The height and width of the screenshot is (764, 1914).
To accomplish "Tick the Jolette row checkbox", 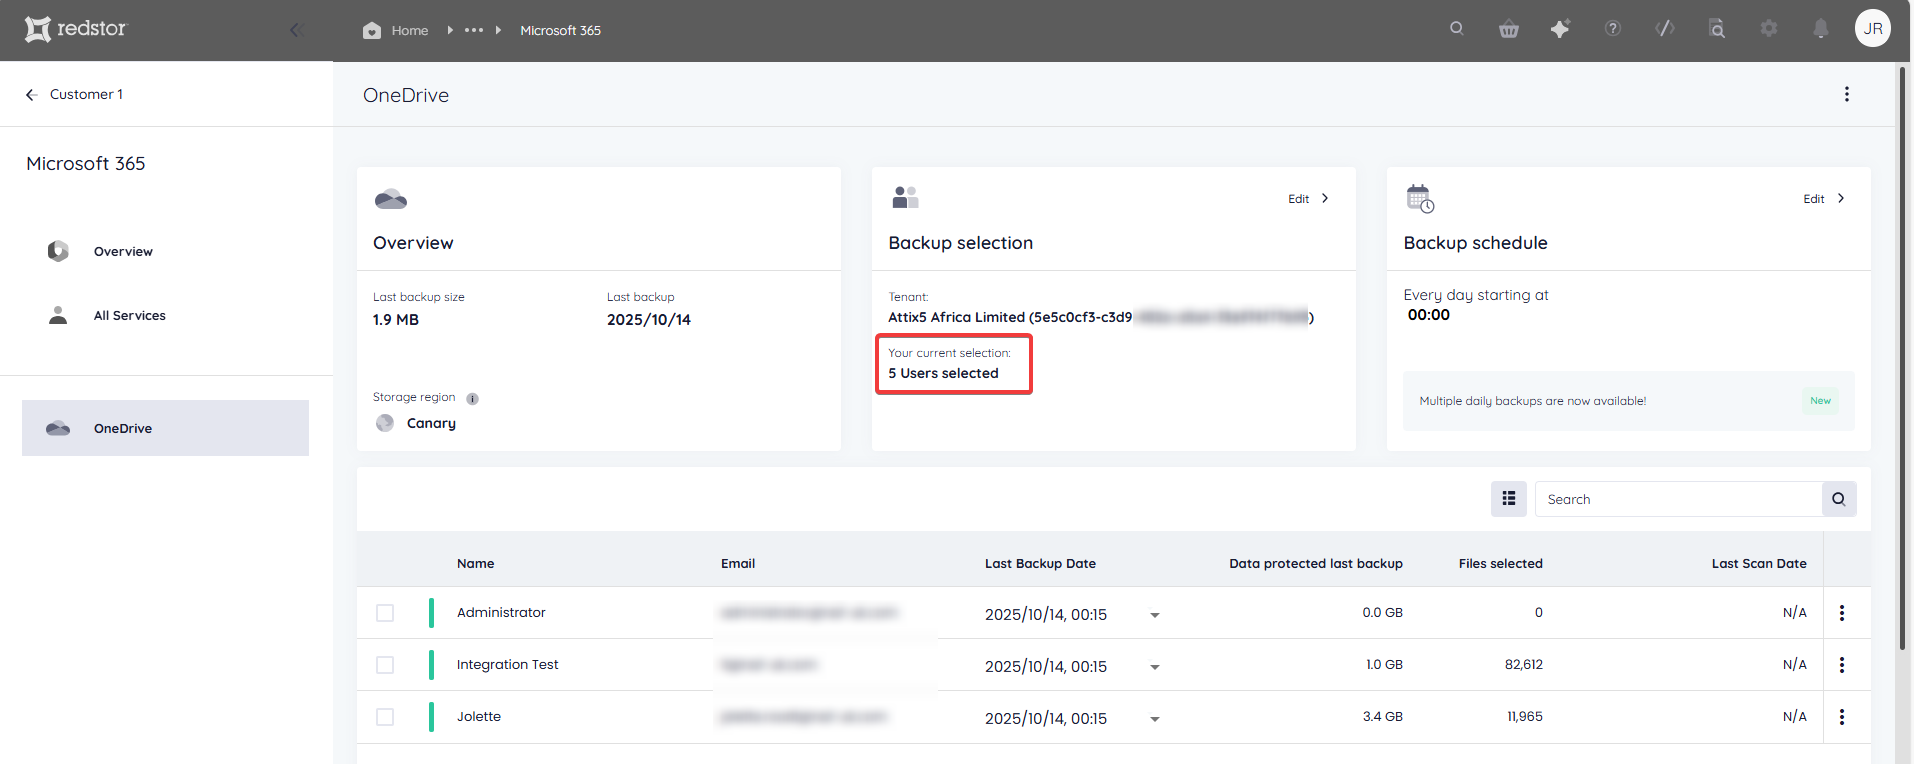I will tap(385, 717).
